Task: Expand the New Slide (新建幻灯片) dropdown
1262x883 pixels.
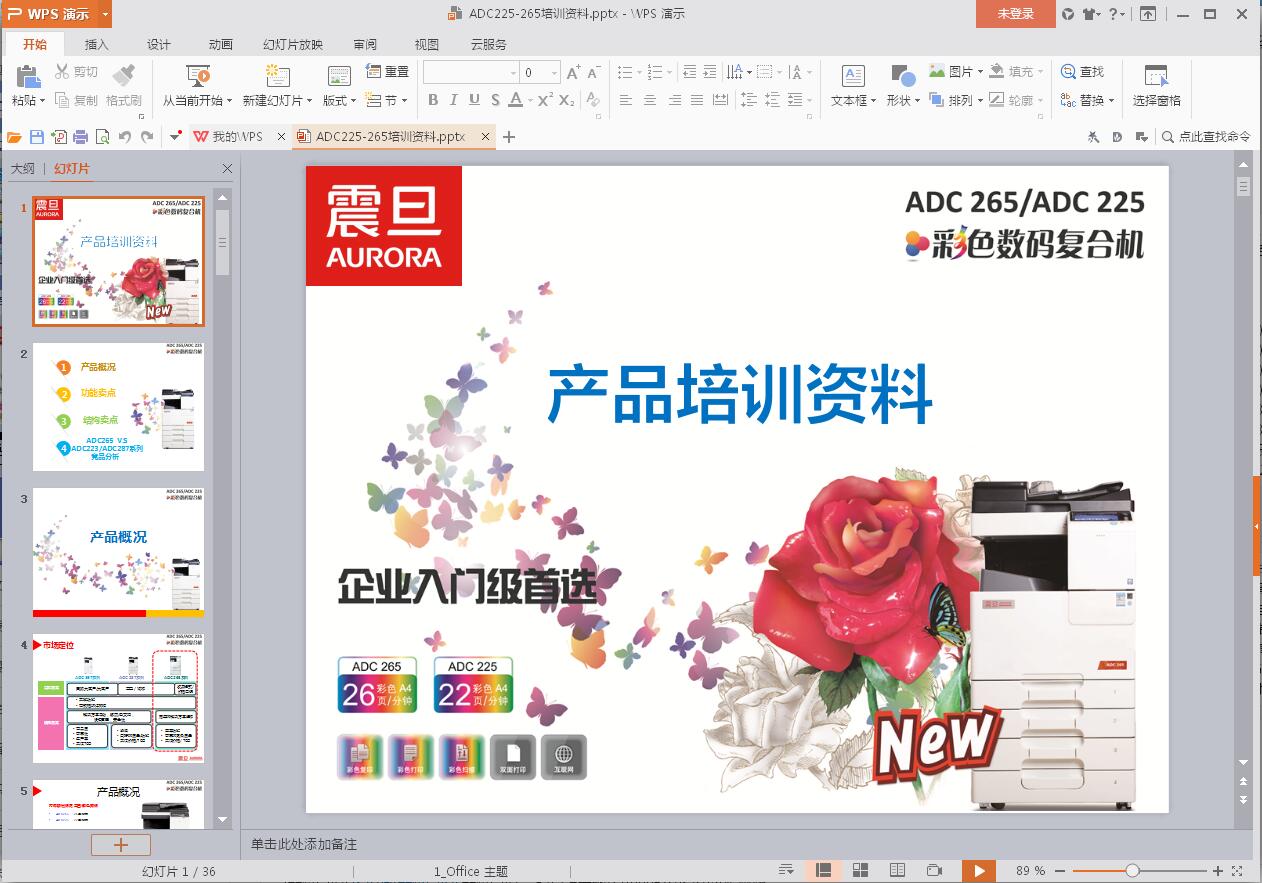Action: tap(309, 100)
